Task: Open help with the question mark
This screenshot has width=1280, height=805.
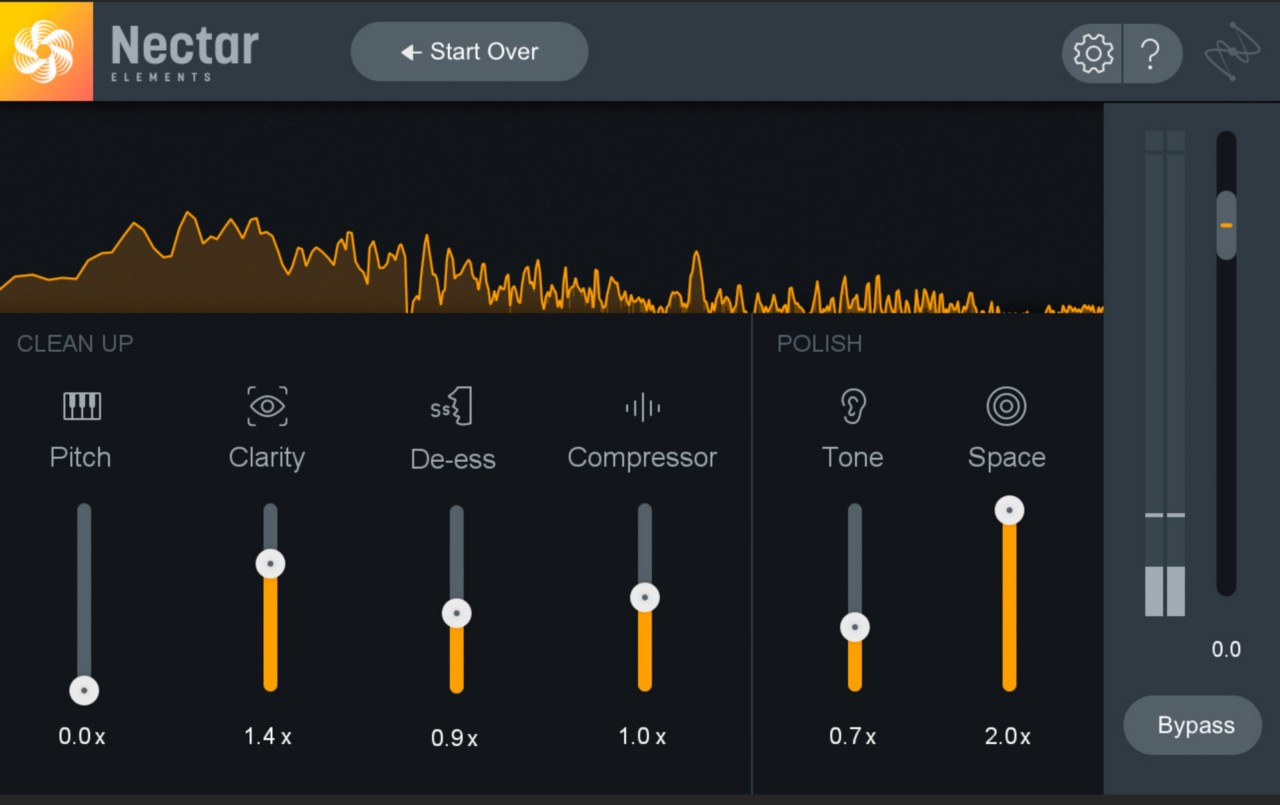Action: pos(1152,53)
